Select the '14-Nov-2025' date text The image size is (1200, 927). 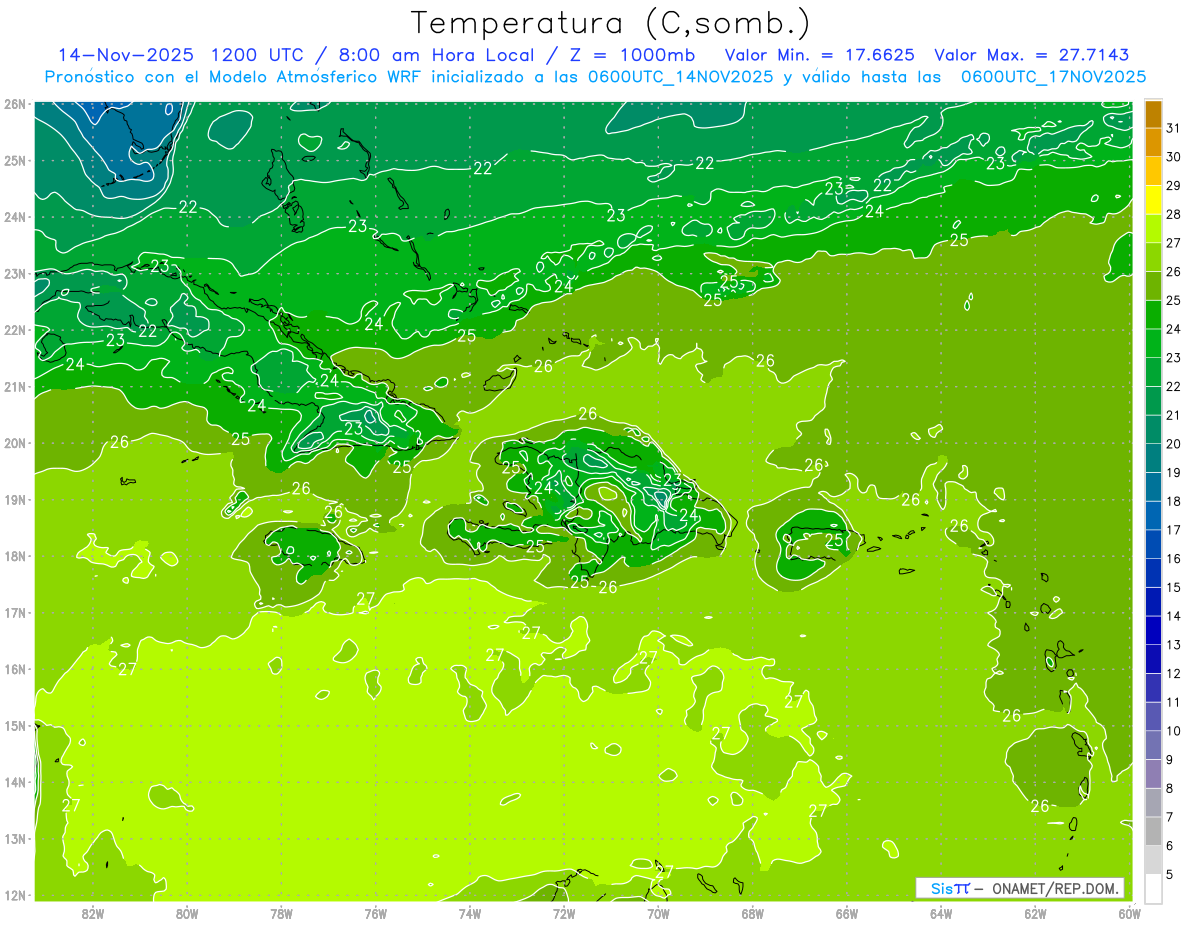(125, 55)
